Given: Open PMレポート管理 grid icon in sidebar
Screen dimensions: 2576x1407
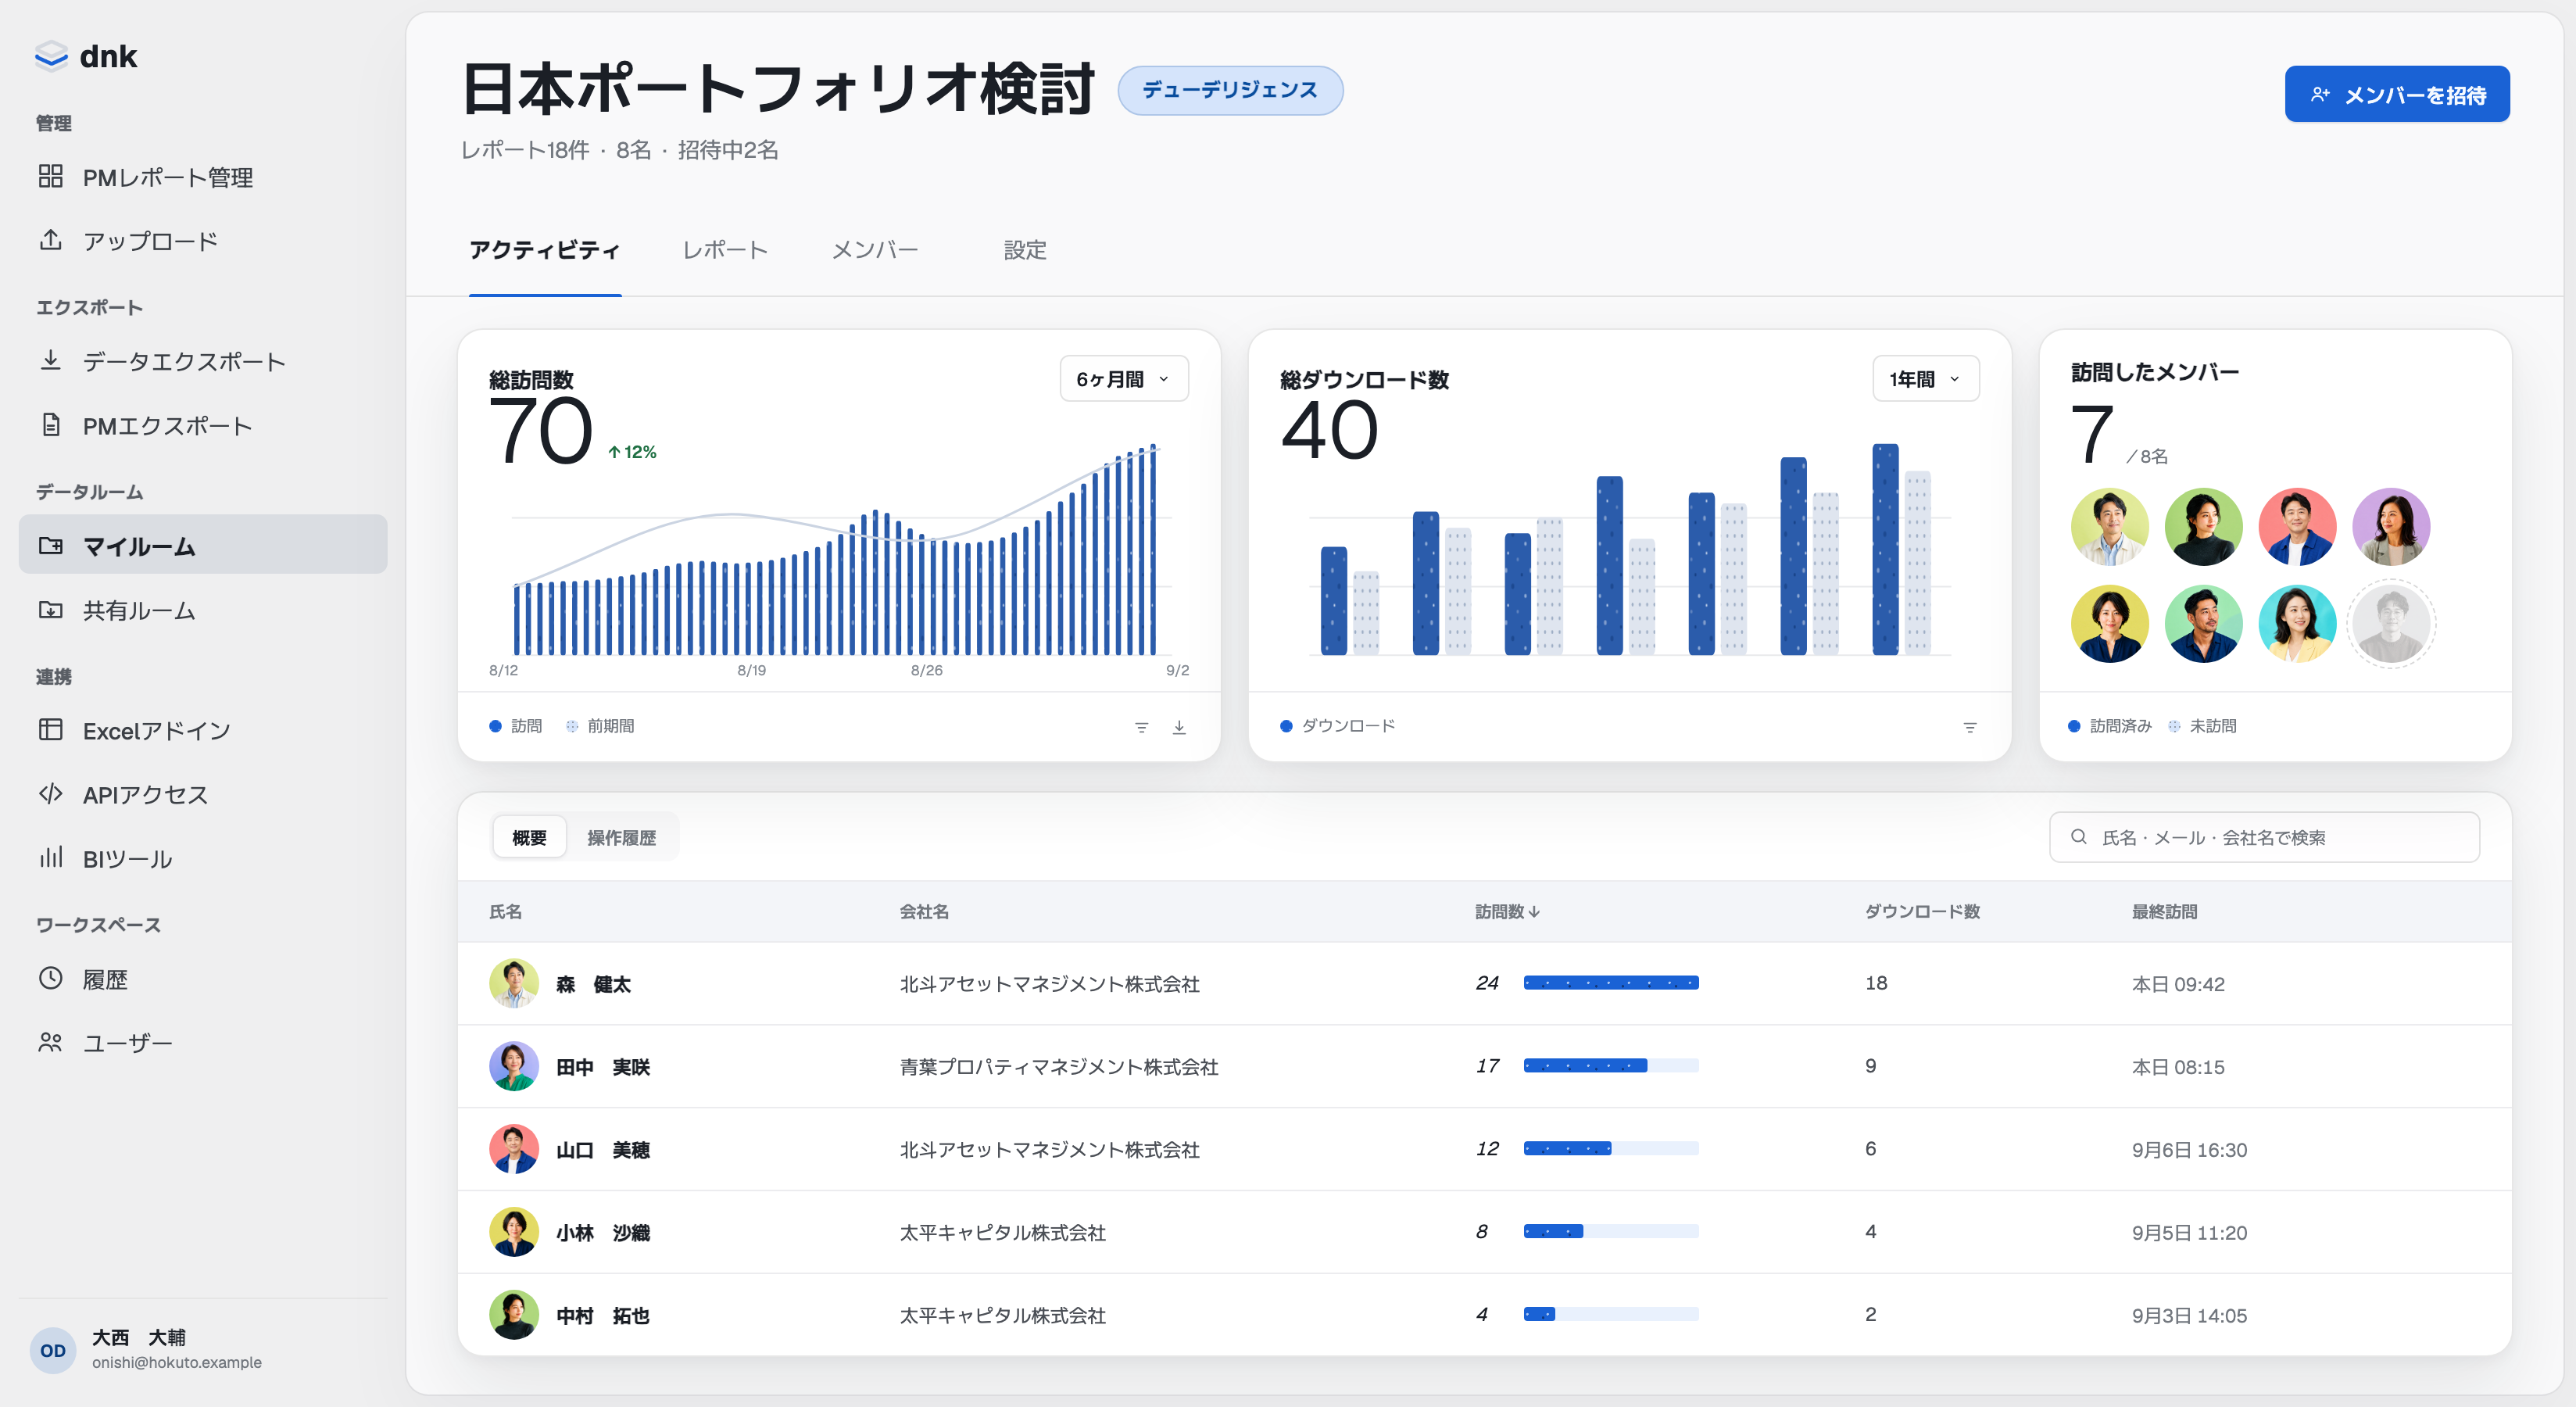Looking at the screenshot, I should (x=51, y=177).
